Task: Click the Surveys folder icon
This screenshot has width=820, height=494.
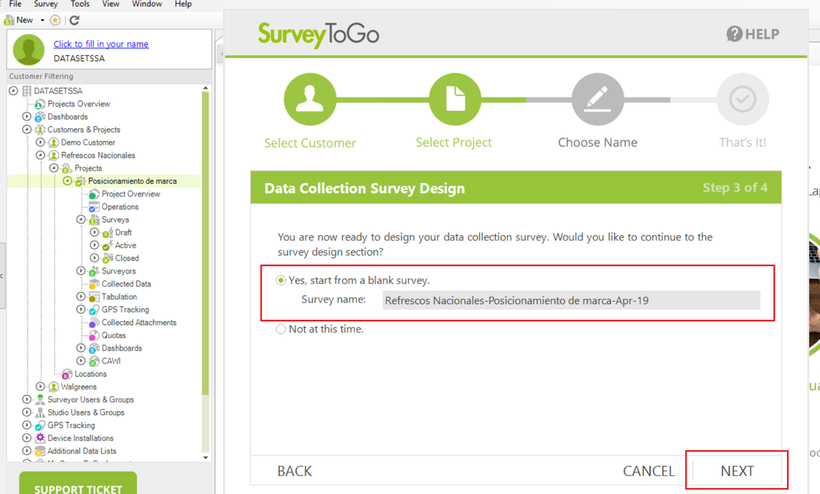Action: [x=94, y=220]
